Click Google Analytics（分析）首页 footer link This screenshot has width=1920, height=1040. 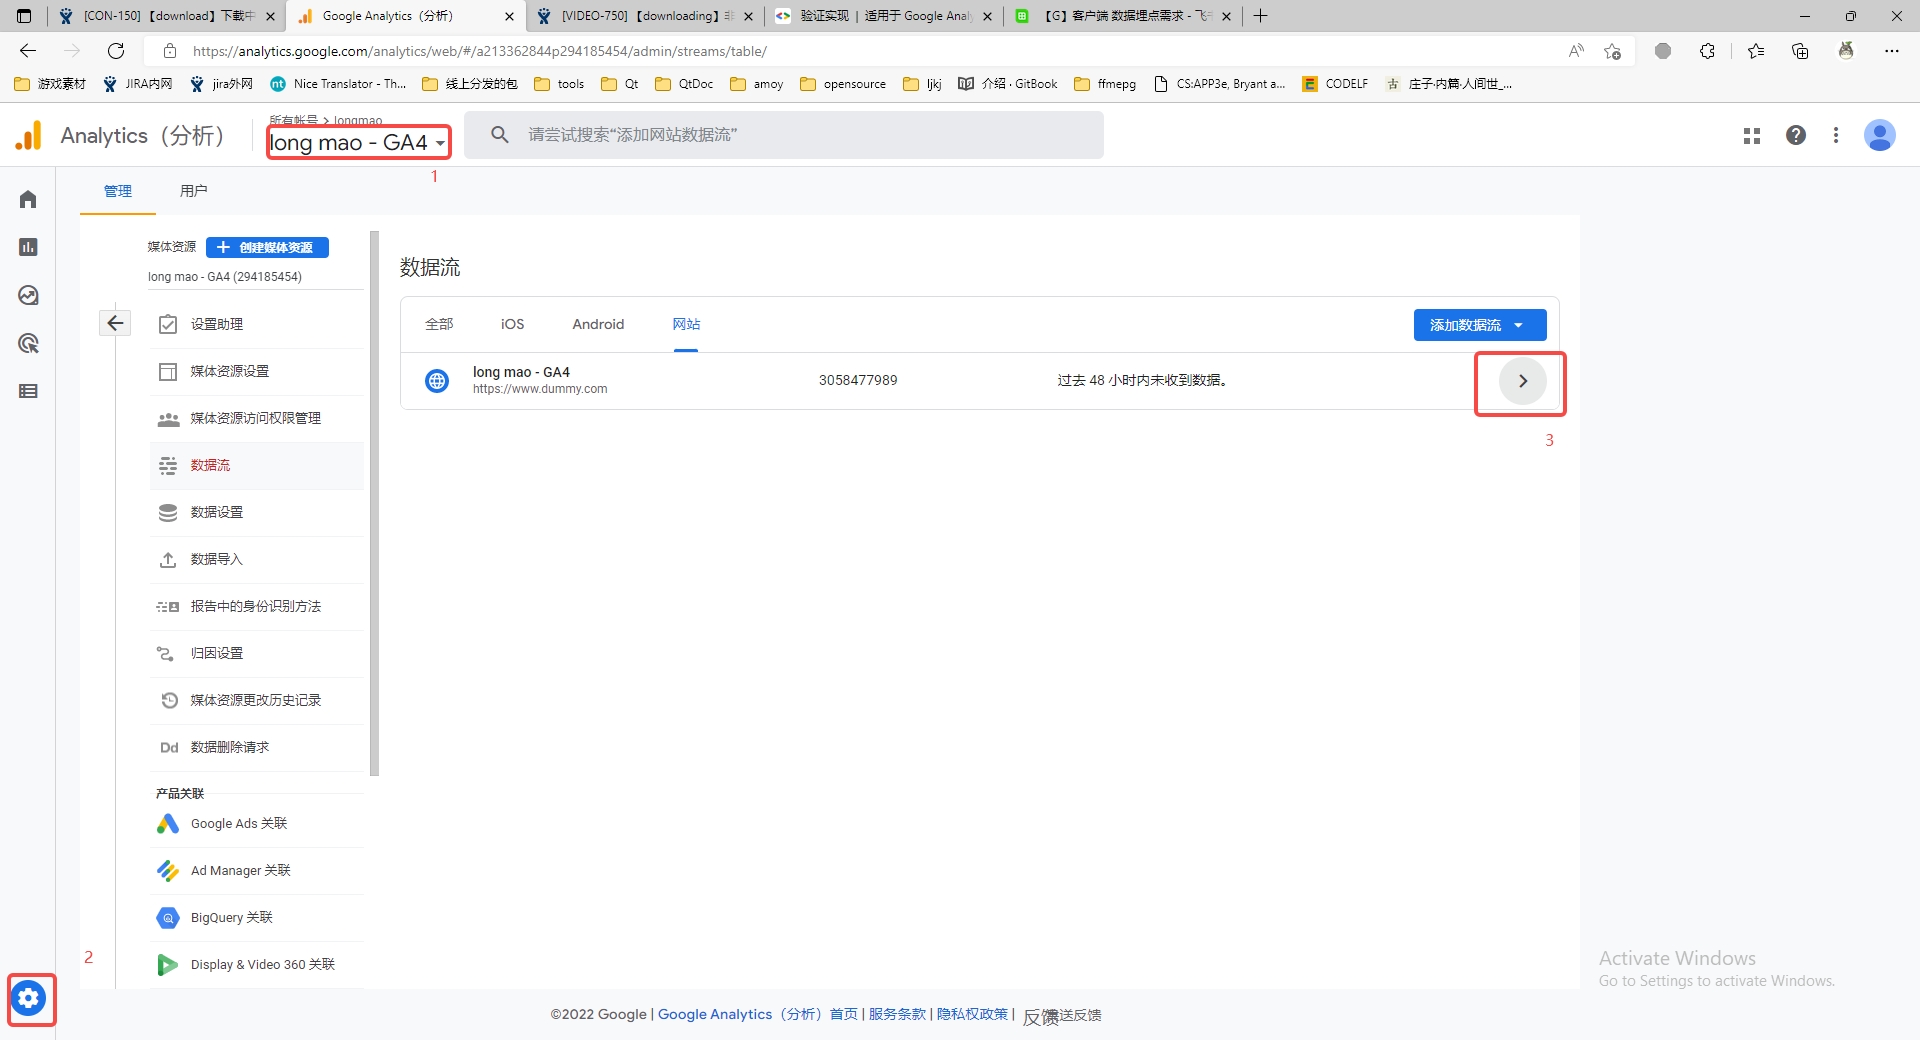758,1014
